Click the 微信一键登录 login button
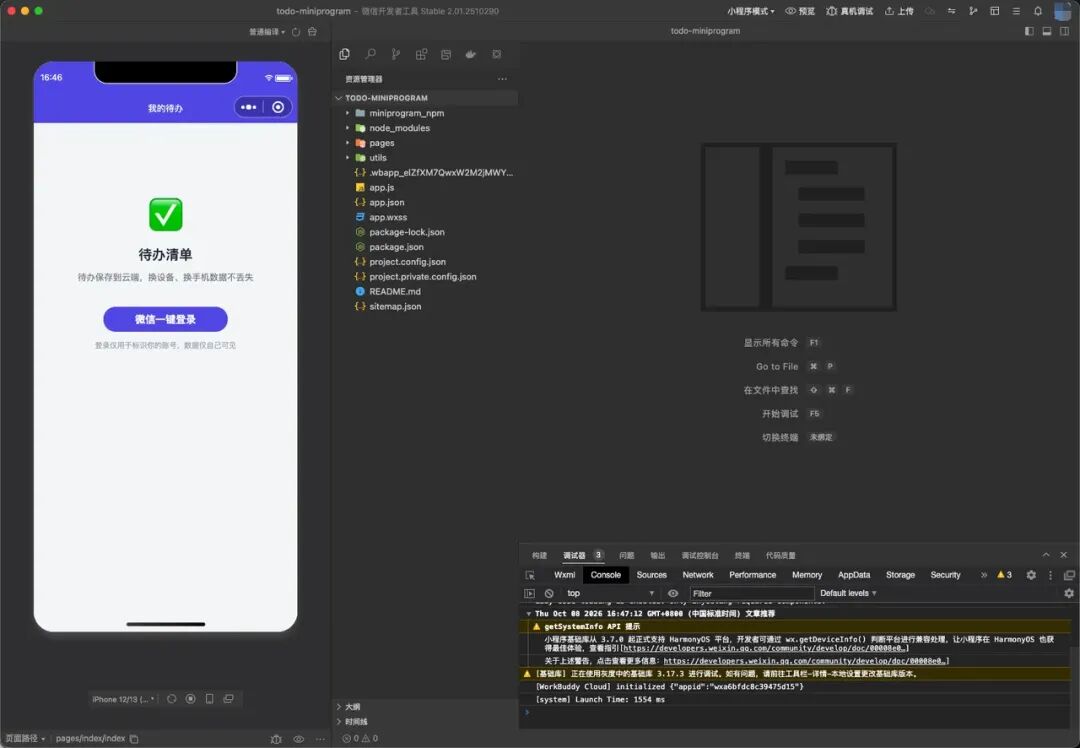The width and height of the screenshot is (1080, 748). (x=165, y=320)
